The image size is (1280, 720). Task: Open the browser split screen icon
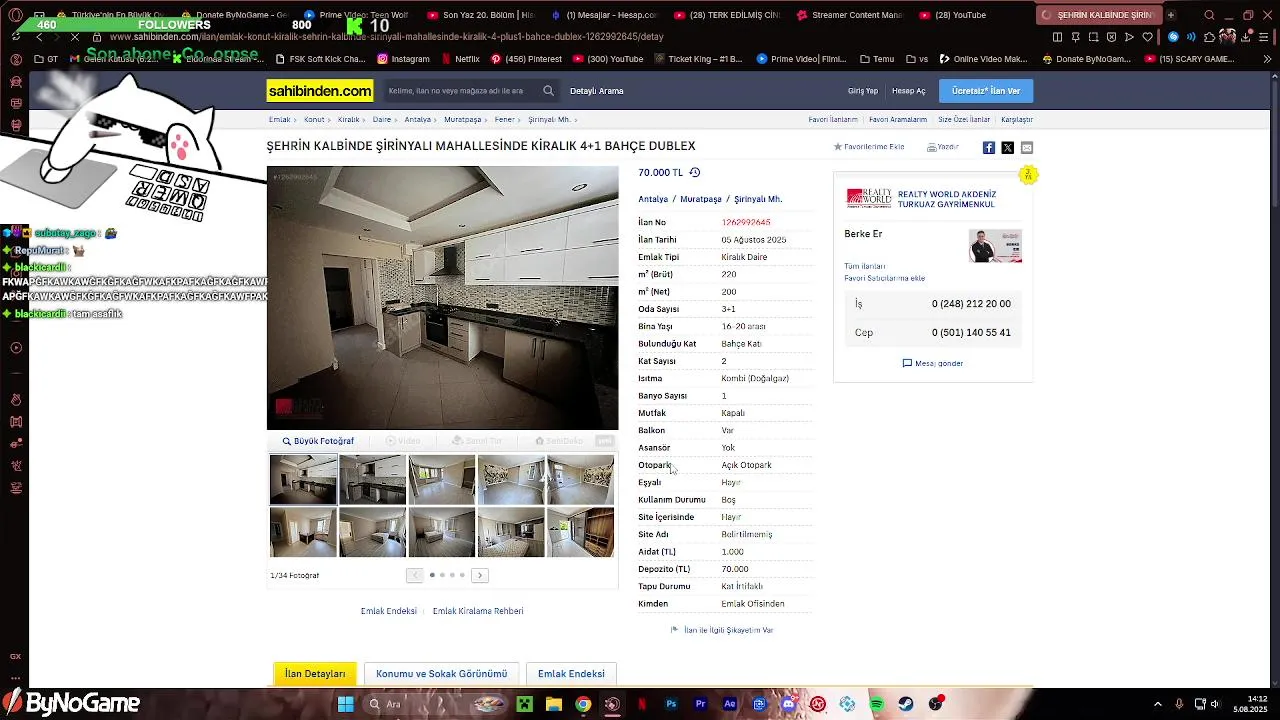(1058, 37)
